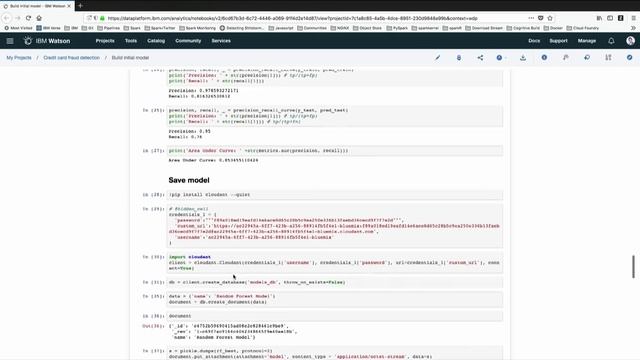Viewport: 640px width, 360px height.
Task: Click the schedule clock icon in toolbar
Action: [x=499, y=58]
